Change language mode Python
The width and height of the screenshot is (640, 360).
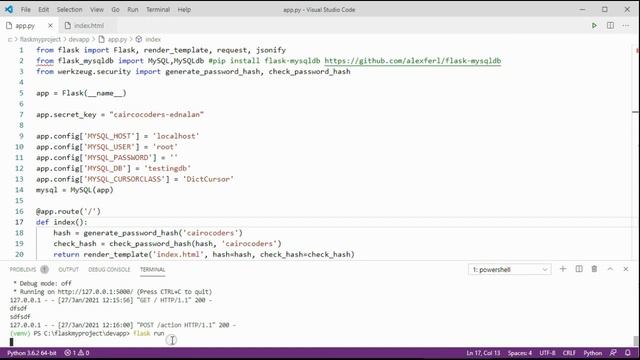[x=593, y=353]
